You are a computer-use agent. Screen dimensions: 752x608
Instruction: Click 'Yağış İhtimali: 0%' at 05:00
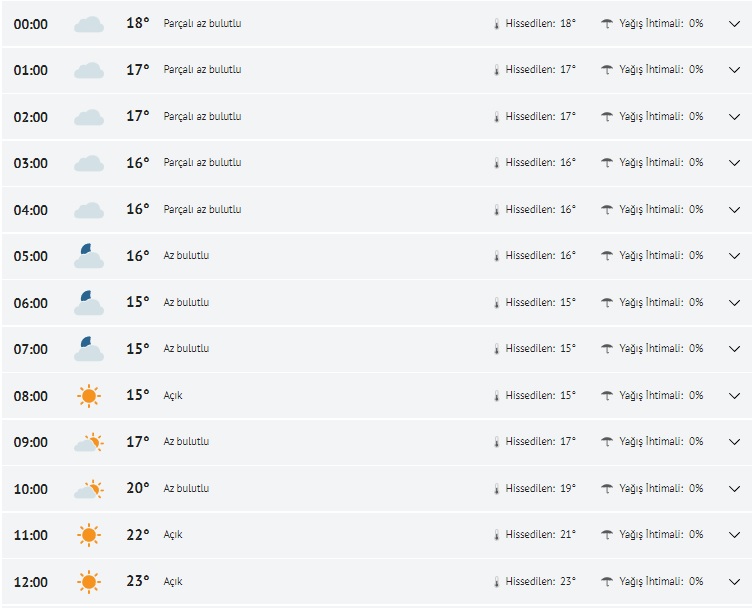[661, 256]
